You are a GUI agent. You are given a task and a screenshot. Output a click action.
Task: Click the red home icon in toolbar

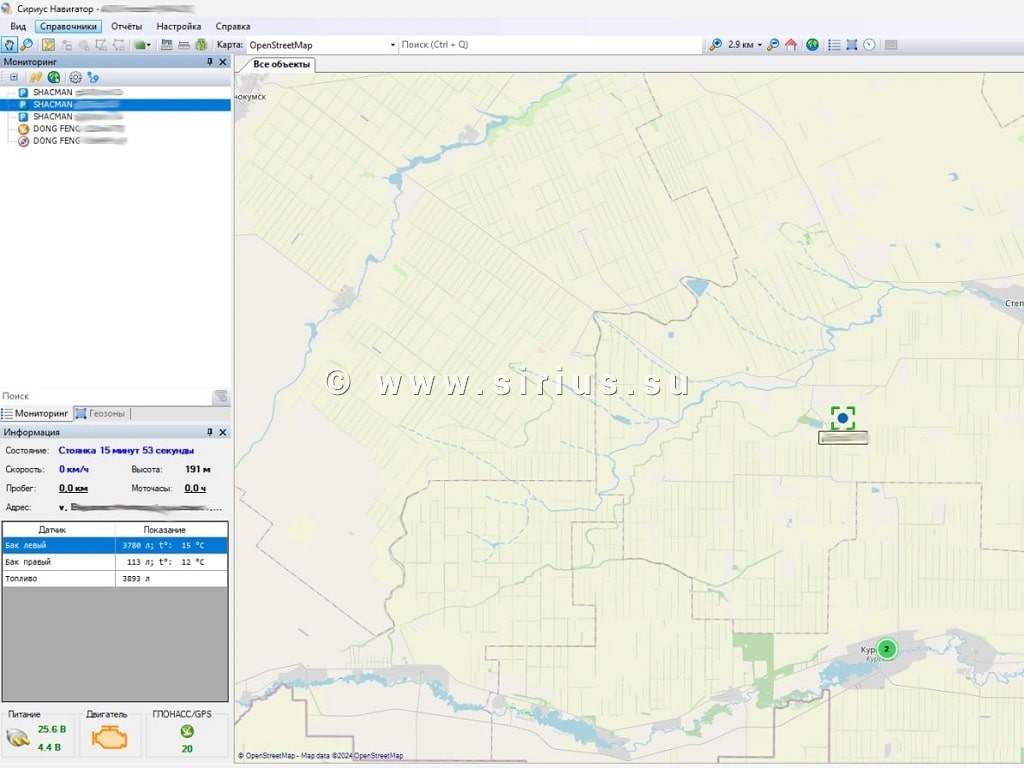pyautogui.click(x=791, y=45)
